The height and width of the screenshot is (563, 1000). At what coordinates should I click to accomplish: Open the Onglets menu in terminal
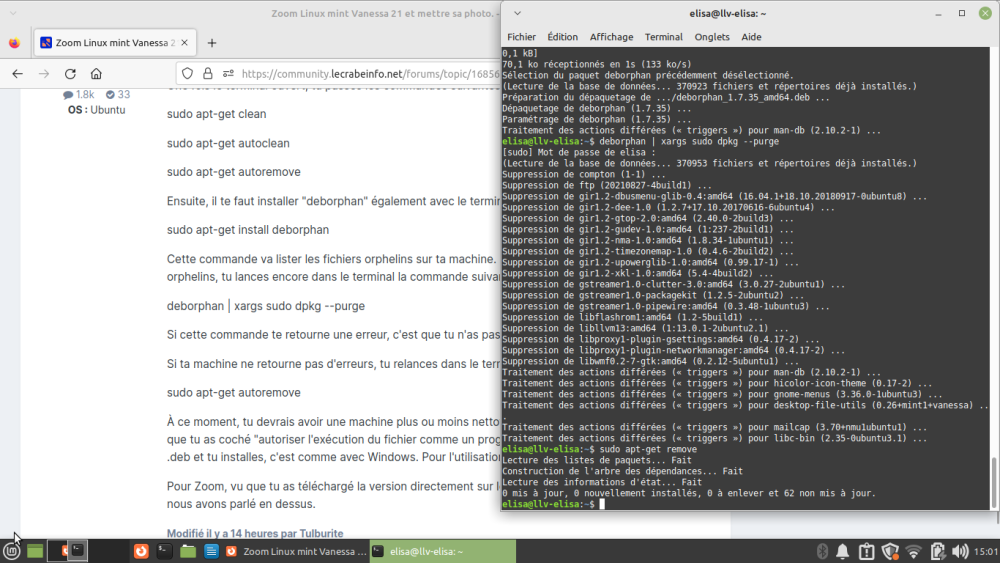(712, 37)
